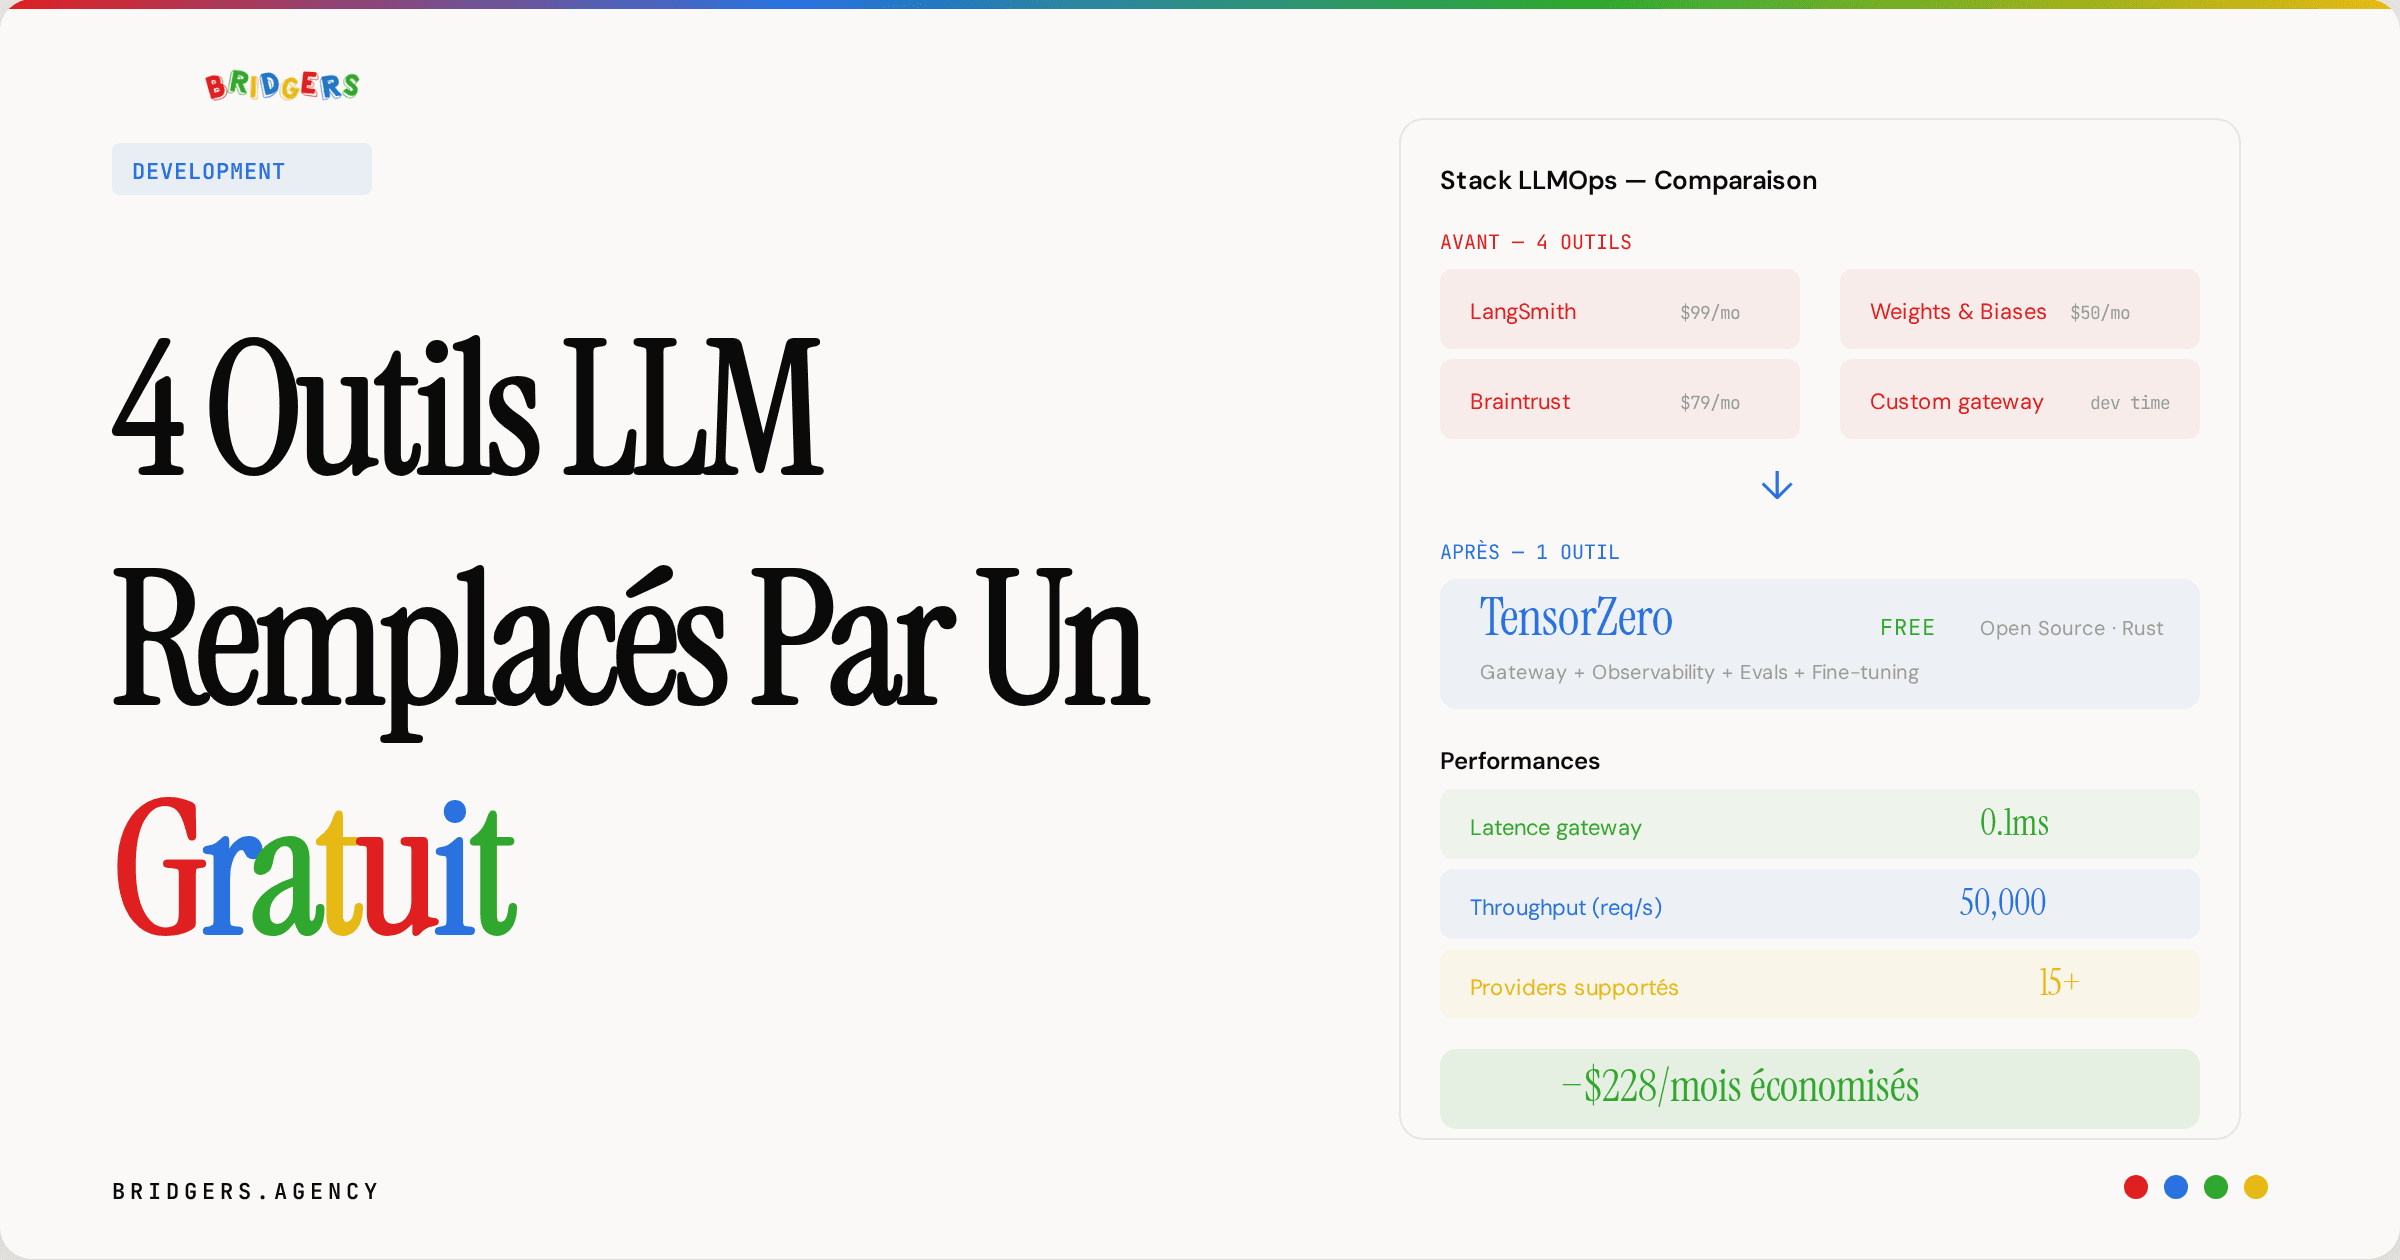The width and height of the screenshot is (2400, 1260).
Task: Click the BRIDGERS.AGENCY footer text
Action: point(244,1190)
